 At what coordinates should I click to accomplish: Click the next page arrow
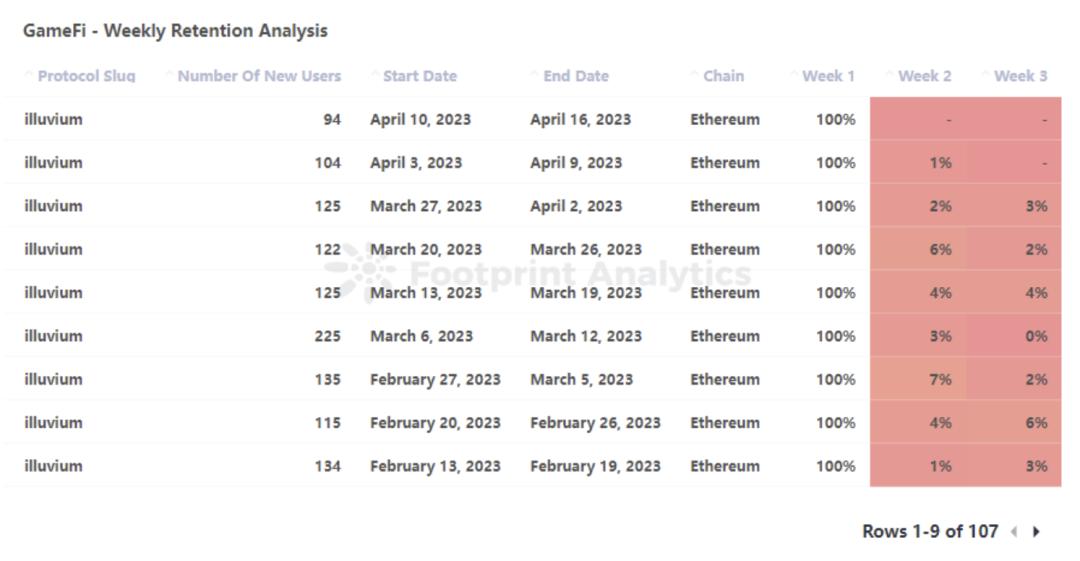(x=1036, y=532)
